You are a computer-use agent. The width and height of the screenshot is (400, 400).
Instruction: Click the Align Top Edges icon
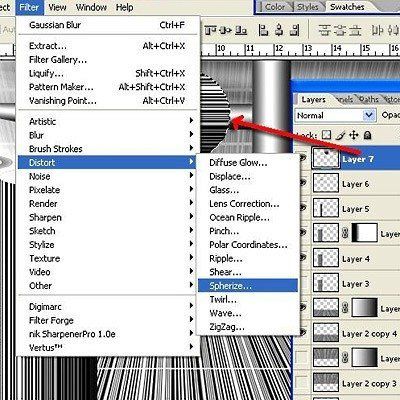click(210, 31)
